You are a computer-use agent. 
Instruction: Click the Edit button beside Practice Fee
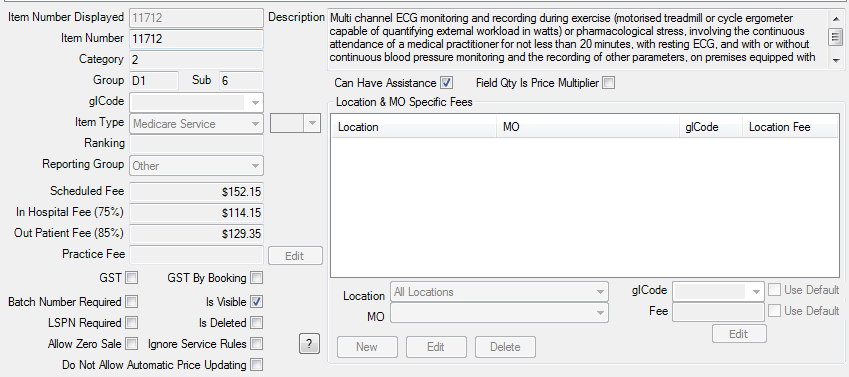295,256
